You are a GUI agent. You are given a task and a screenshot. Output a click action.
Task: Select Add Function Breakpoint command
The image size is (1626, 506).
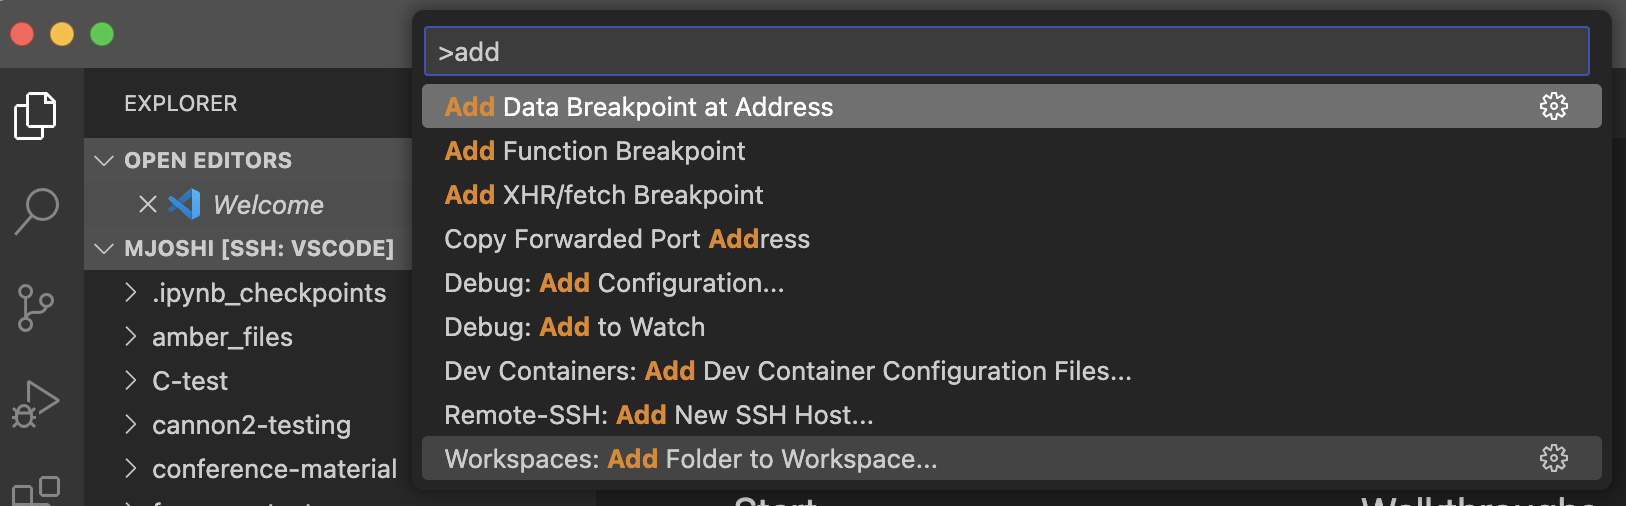(x=595, y=151)
